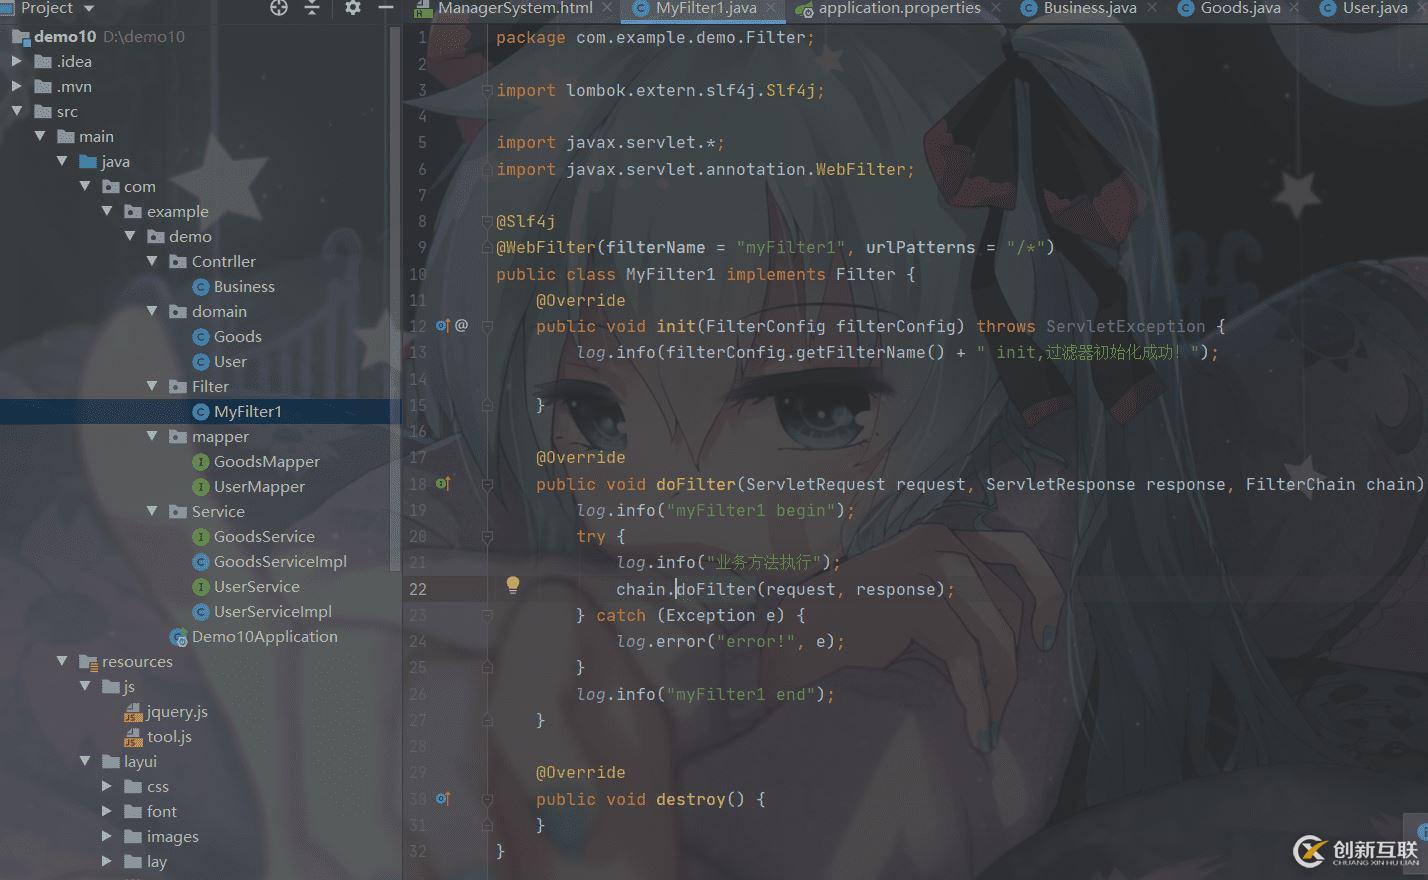Select Business class icon in tree
This screenshot has height=880, width=1428.
(x=201, y=287)
